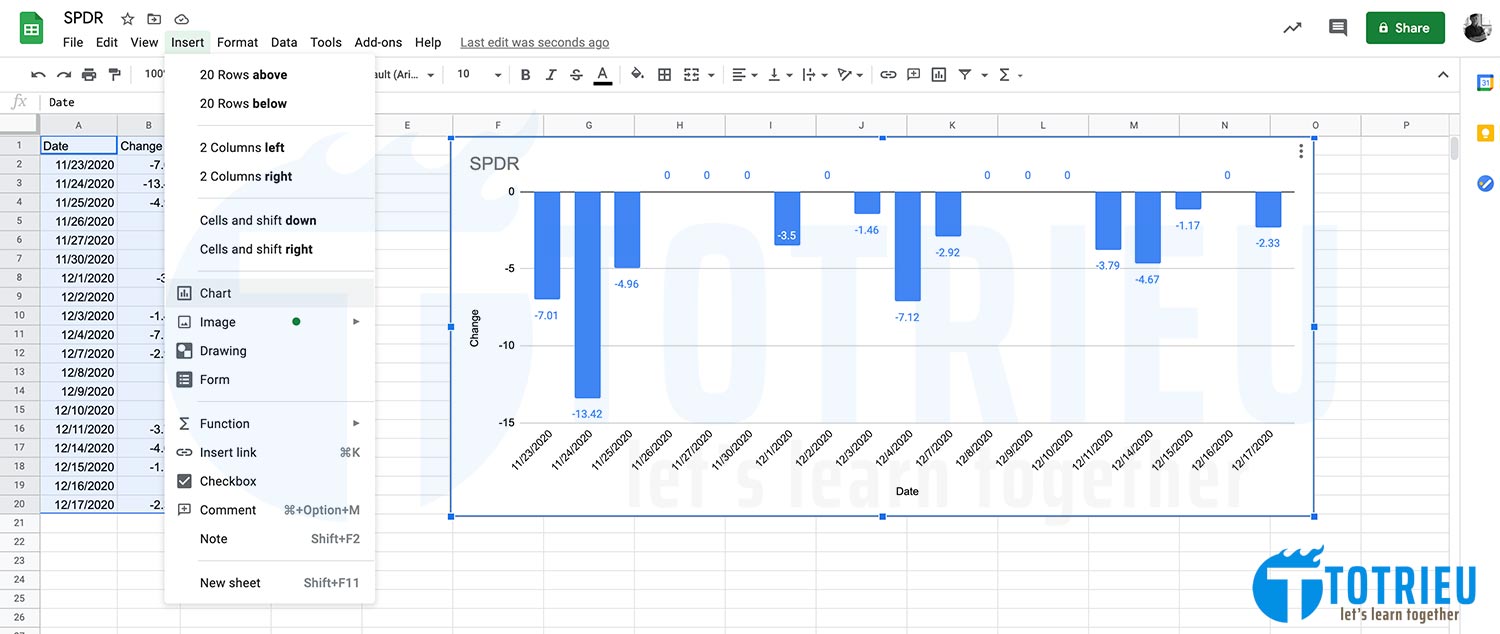Open the Format menu
Viewport: 1500px width, 634px height.
click(x=237, y=42)
